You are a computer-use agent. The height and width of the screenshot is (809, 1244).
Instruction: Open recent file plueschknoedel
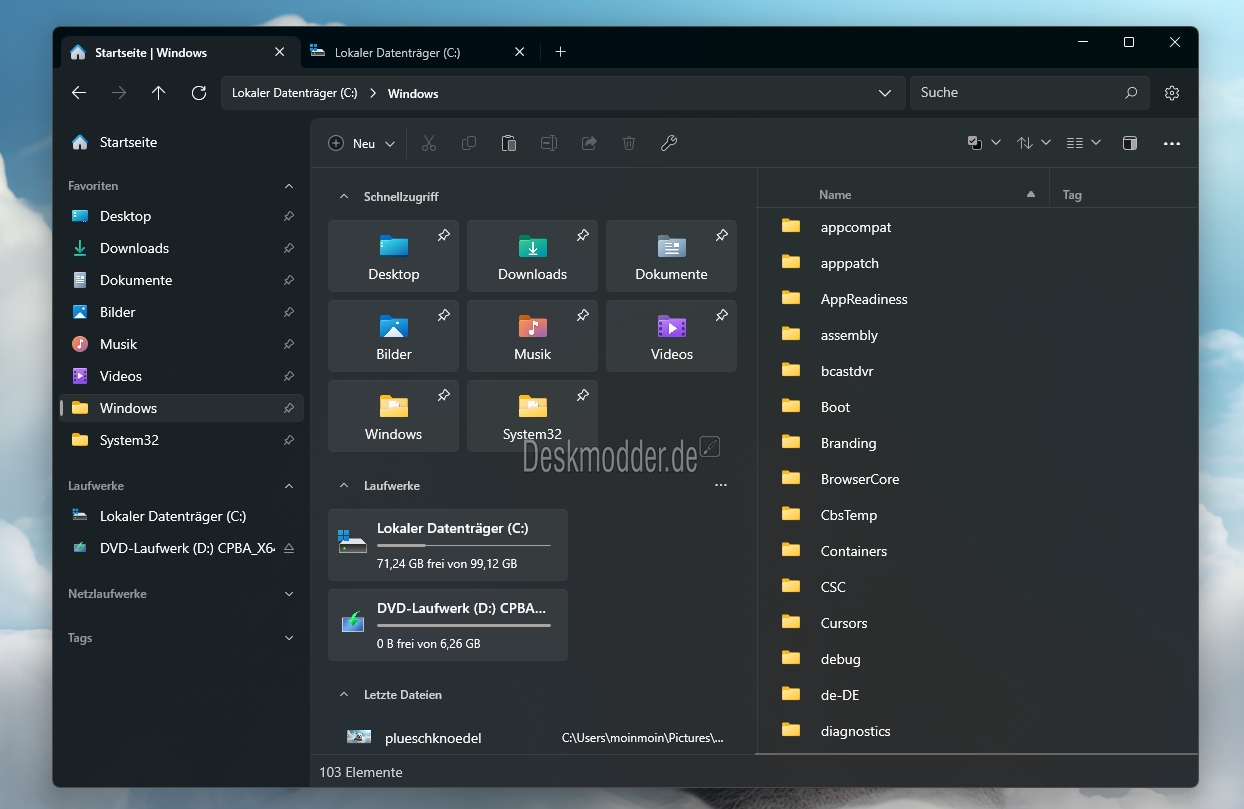[x=533, y=738]
